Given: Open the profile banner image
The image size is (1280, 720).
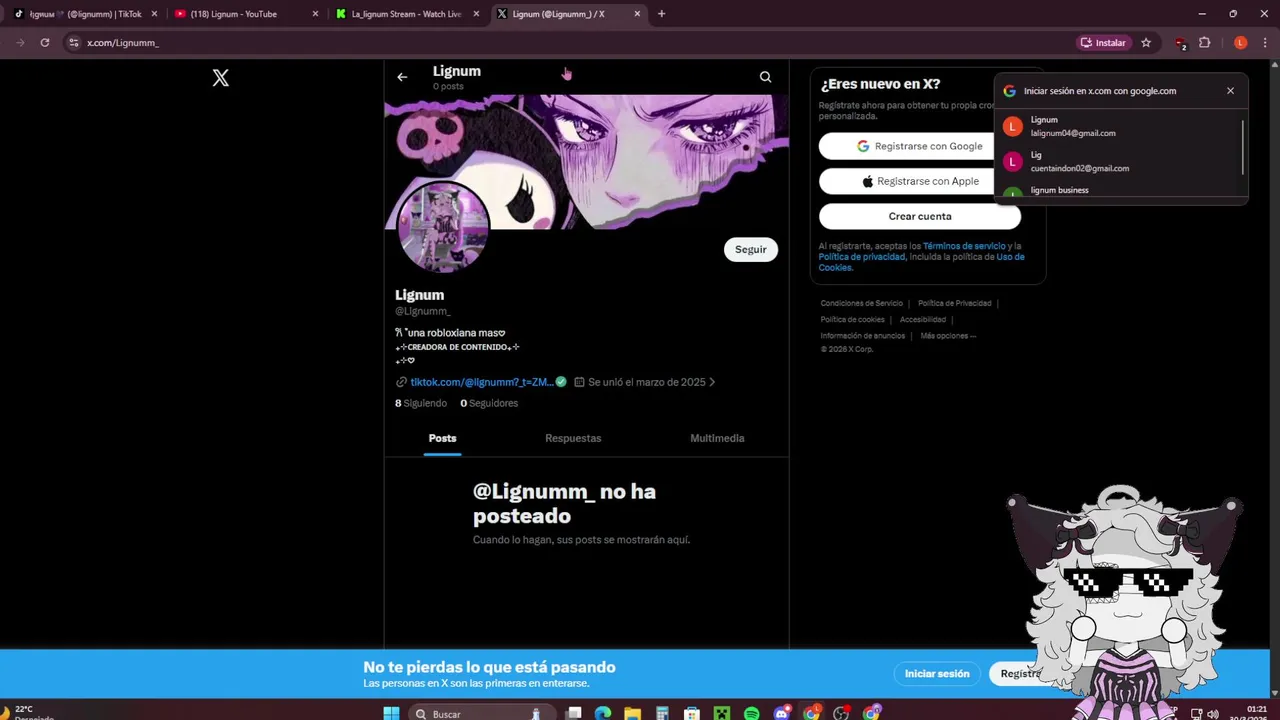Looking at the screenshot, I should click(587, 162).
